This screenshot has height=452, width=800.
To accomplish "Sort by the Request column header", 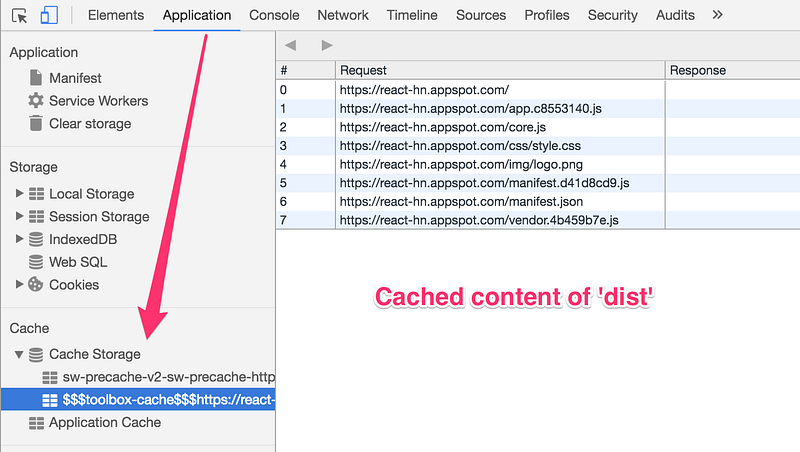I will tap(500, 70).
